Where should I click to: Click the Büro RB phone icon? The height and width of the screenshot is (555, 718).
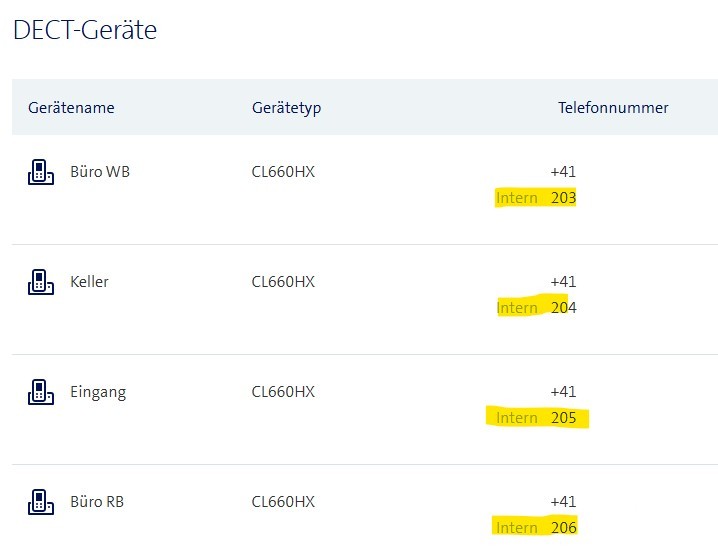tap(40, 502)
